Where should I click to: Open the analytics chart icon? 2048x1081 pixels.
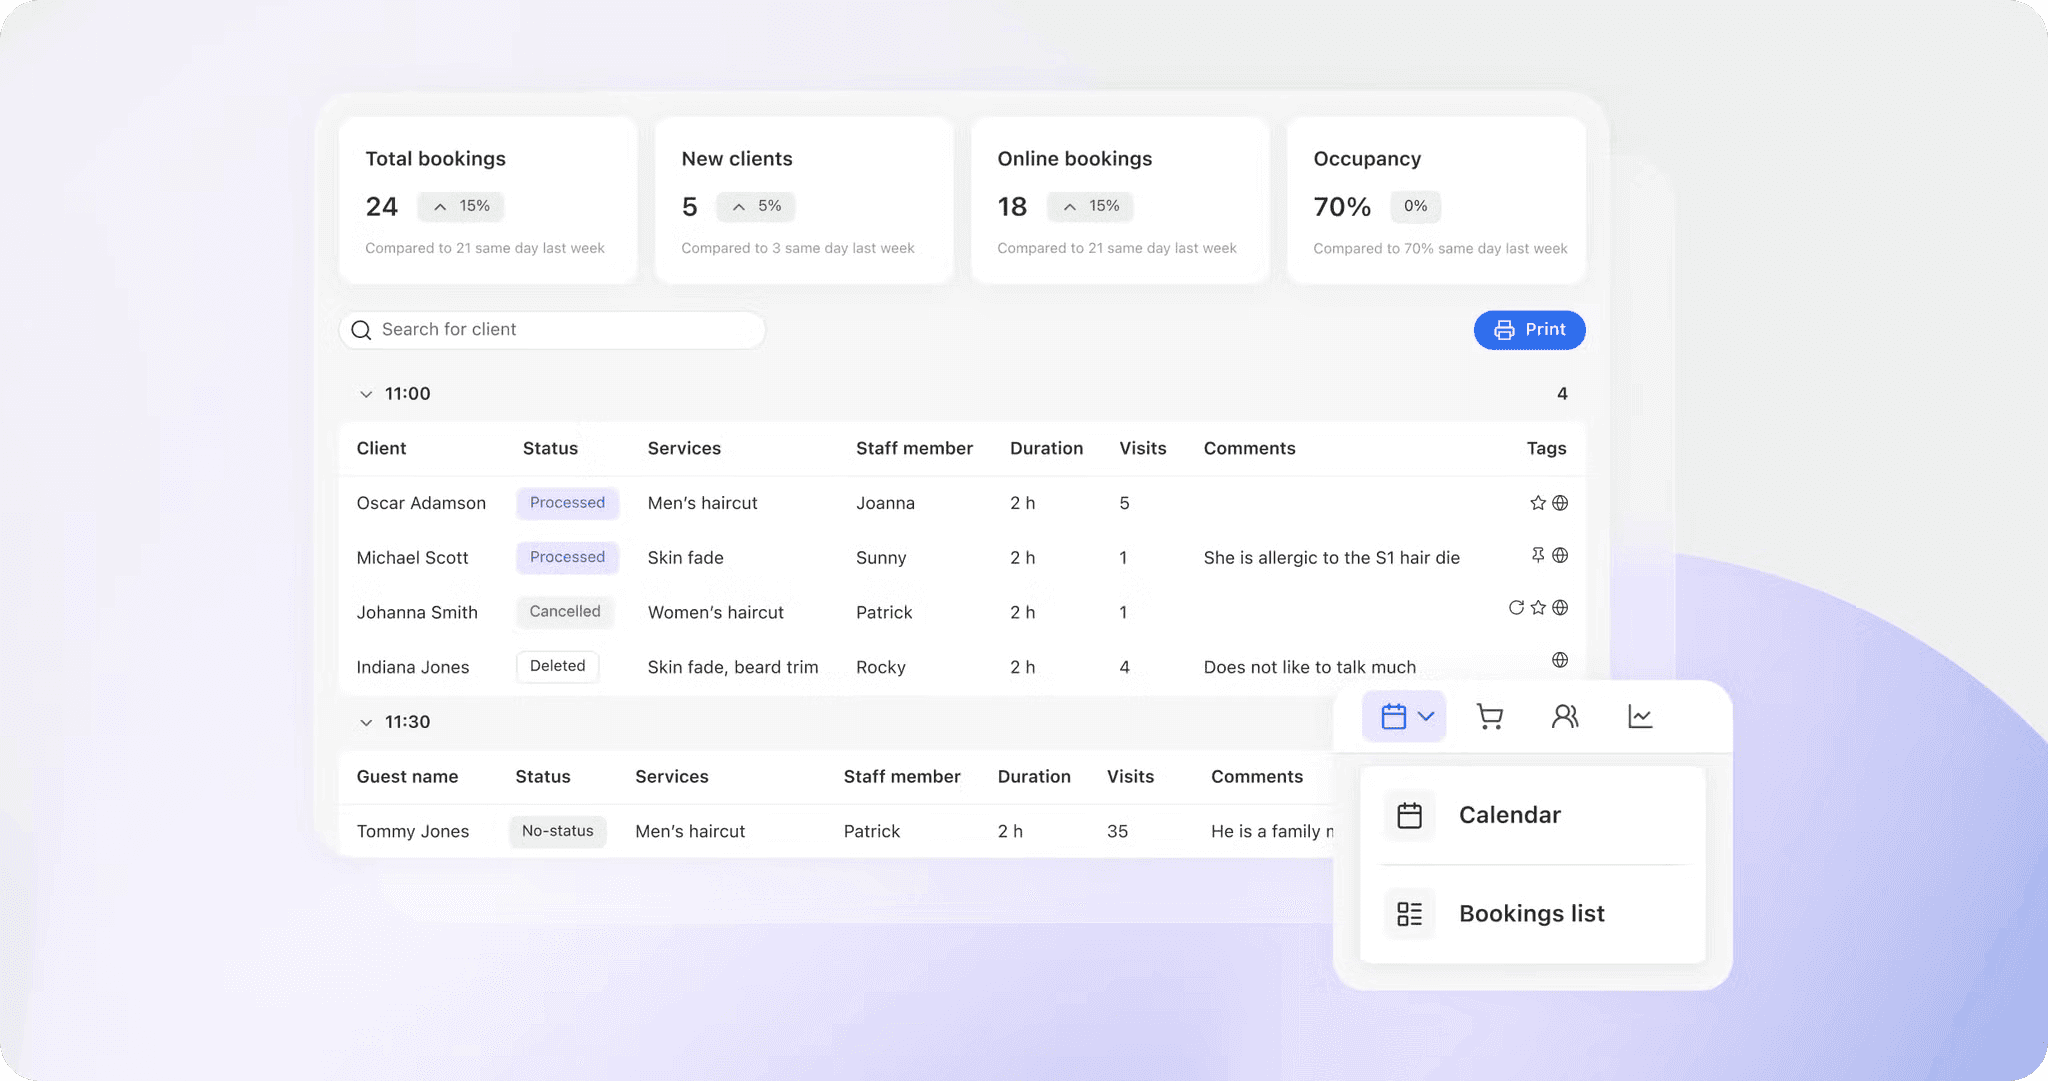[x=1640, y=716]
